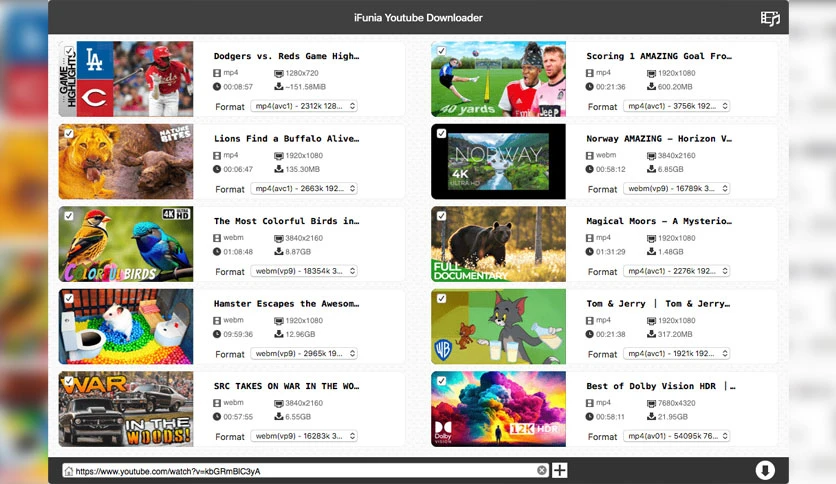Click the title 'The Most Colorful Birds in…'
836x484 pixels.
286,221
